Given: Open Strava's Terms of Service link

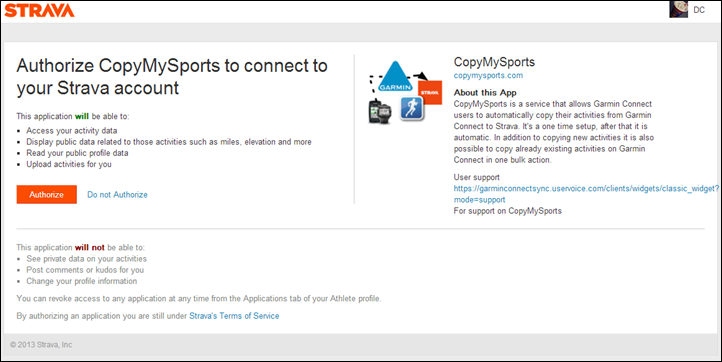Looking at the screenshot, I should (x=234, y=316).
